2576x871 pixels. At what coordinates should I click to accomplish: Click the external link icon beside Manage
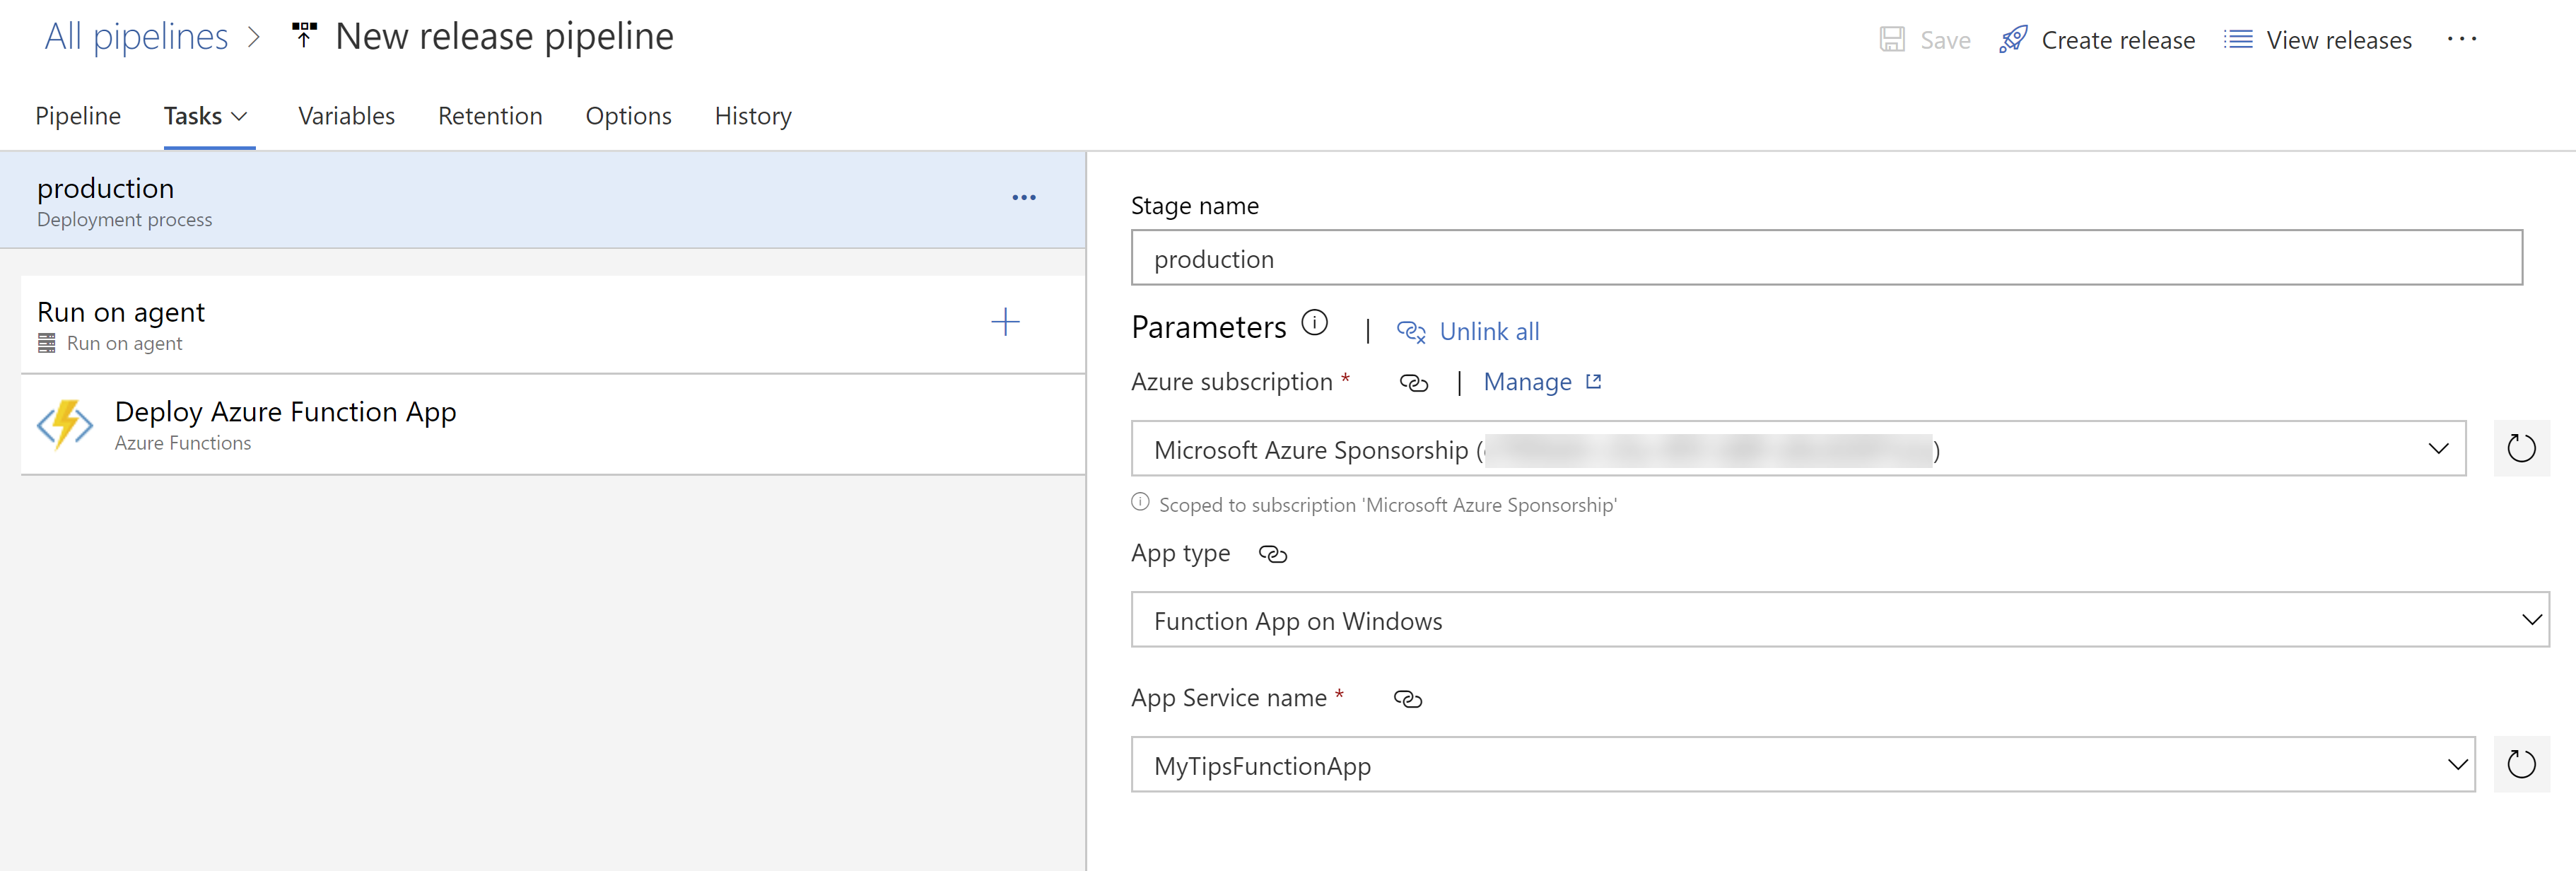click(x=1594, y=381)
